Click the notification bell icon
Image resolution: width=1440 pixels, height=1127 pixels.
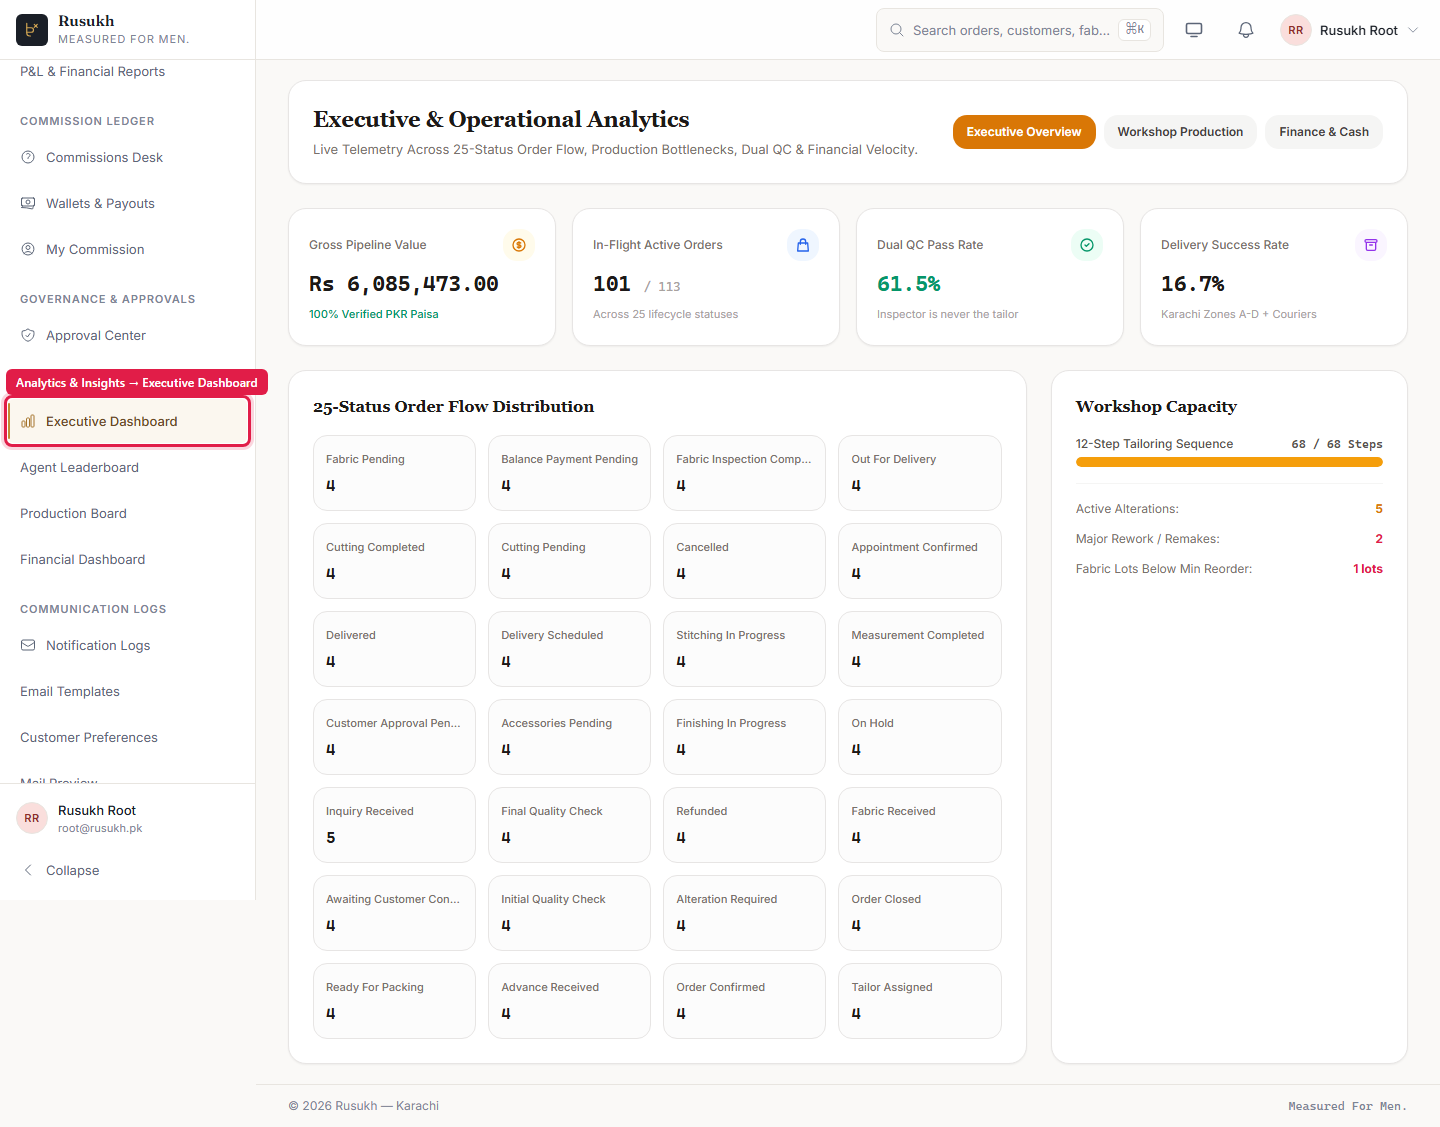tap(1246, 30)
